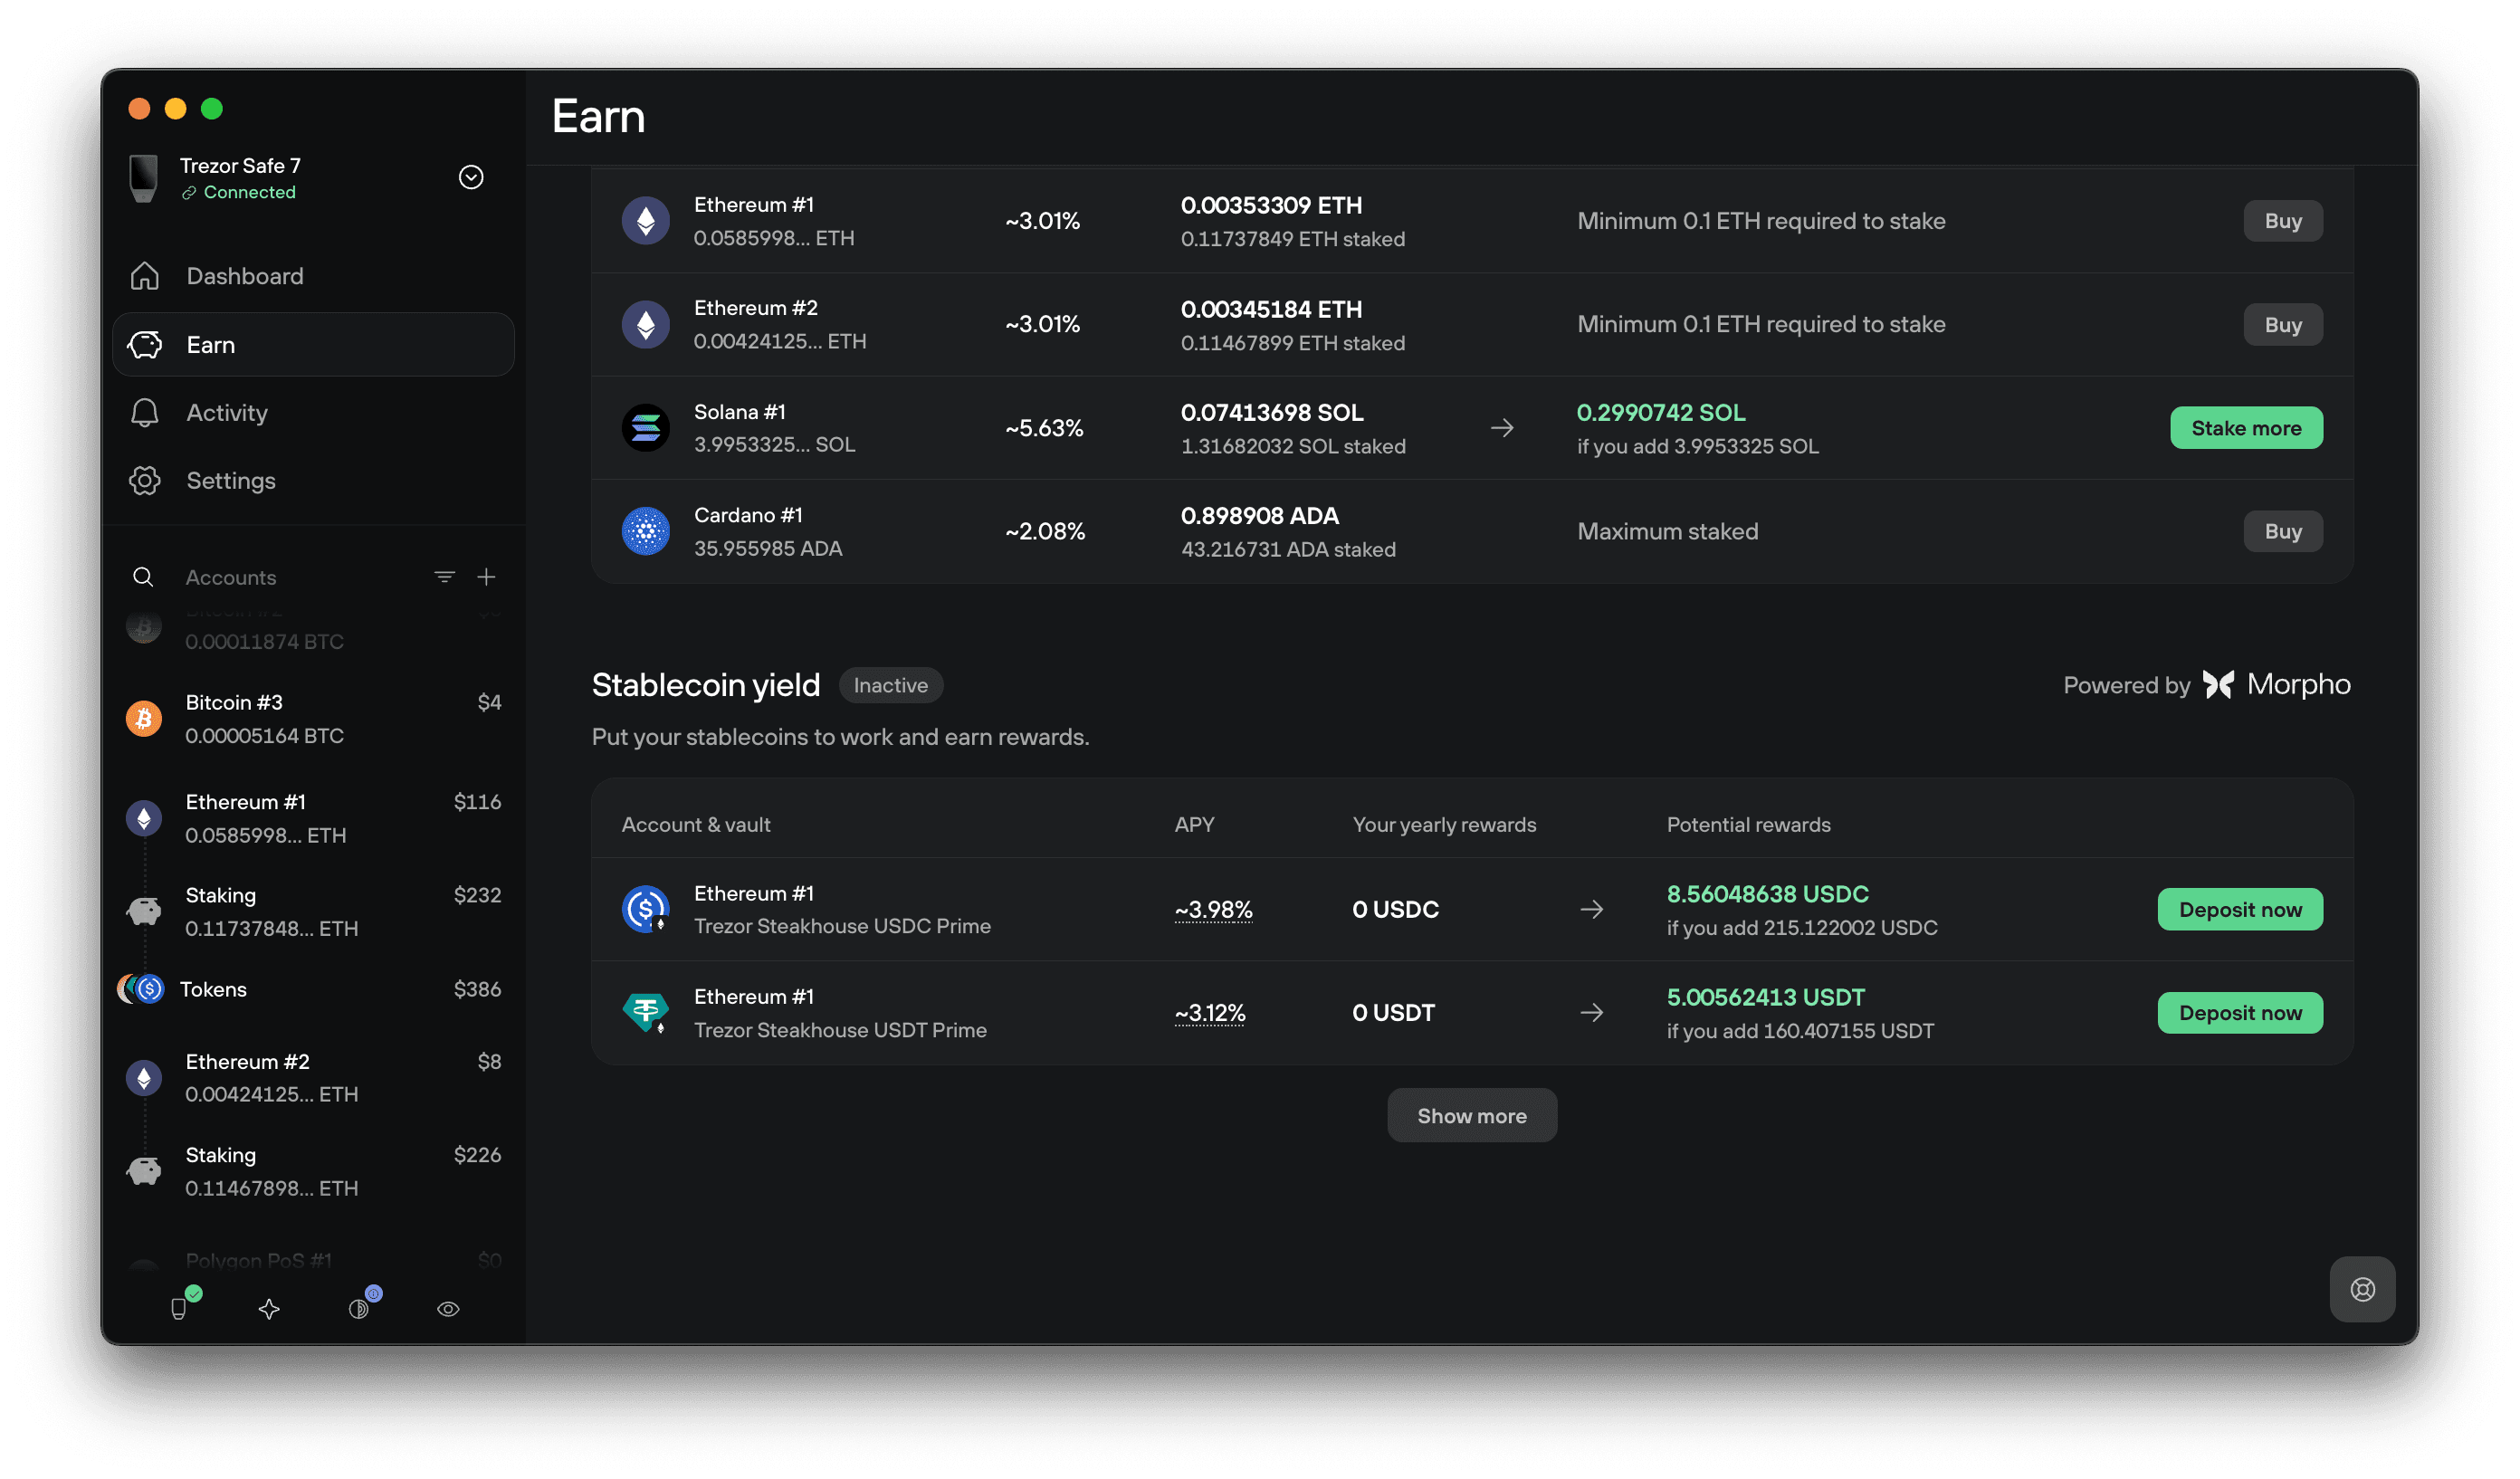This screenshot has height=1479, width=2520.
Task: Click the Ethereum #2 coin icon in staking table
Action: coord(646,324)
